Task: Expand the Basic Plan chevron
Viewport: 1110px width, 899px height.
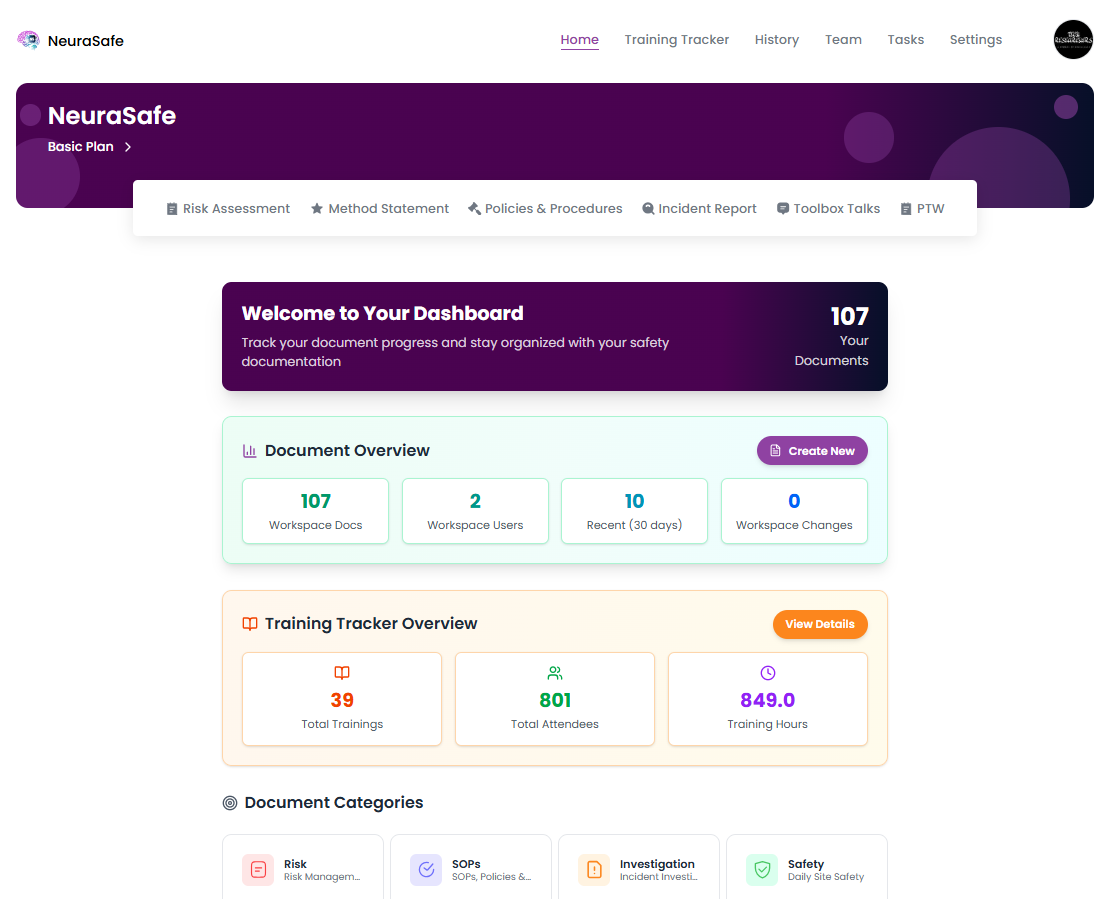Action: click(128, 147)
